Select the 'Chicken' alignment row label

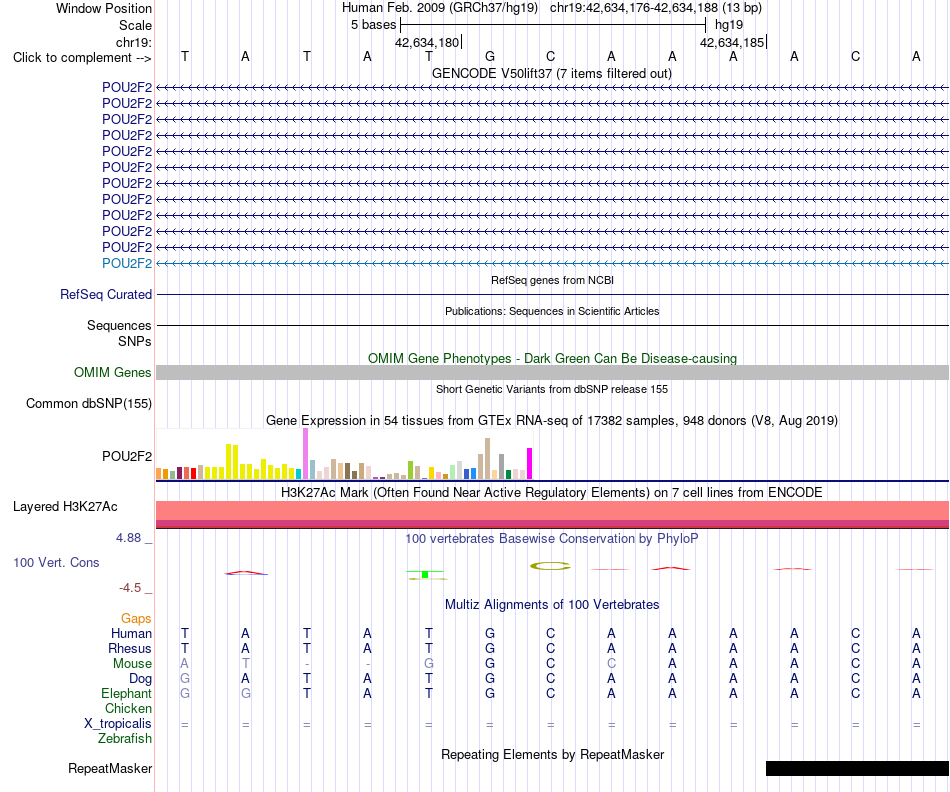click(x=128, y=708)
